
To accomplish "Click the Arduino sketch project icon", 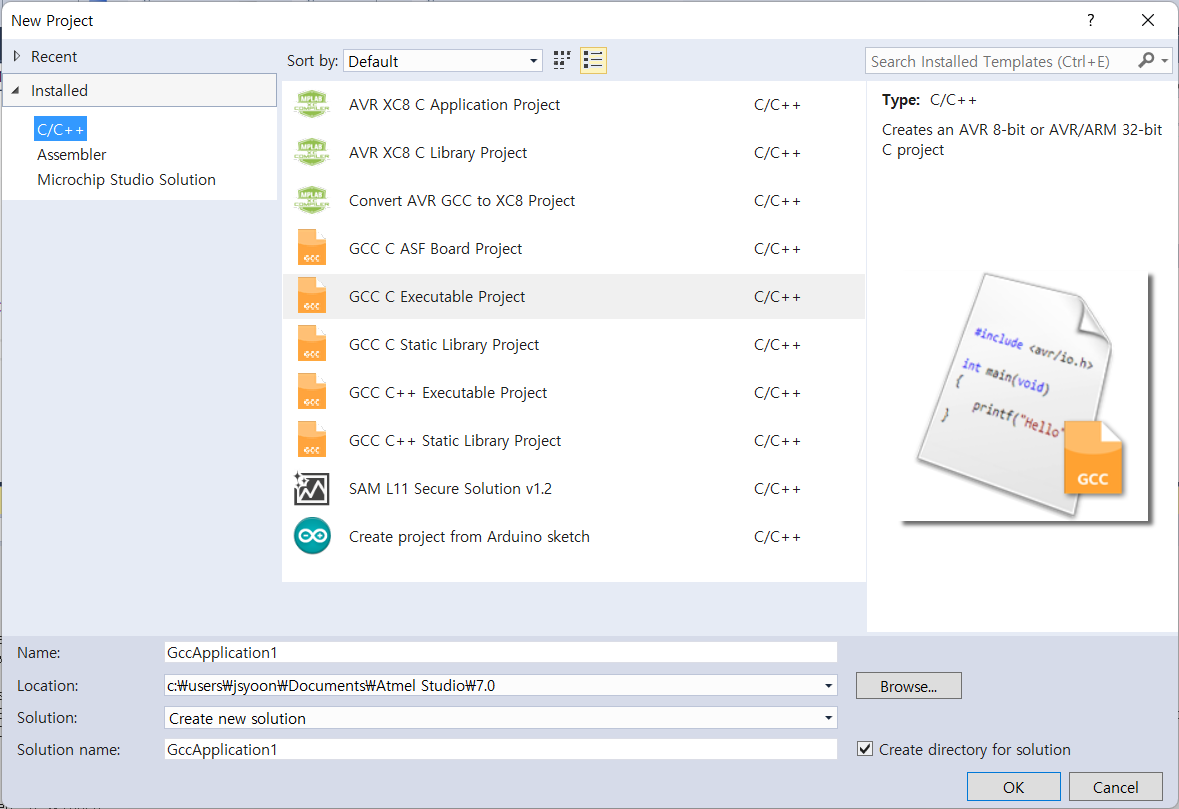I will [x=312, y=536].
